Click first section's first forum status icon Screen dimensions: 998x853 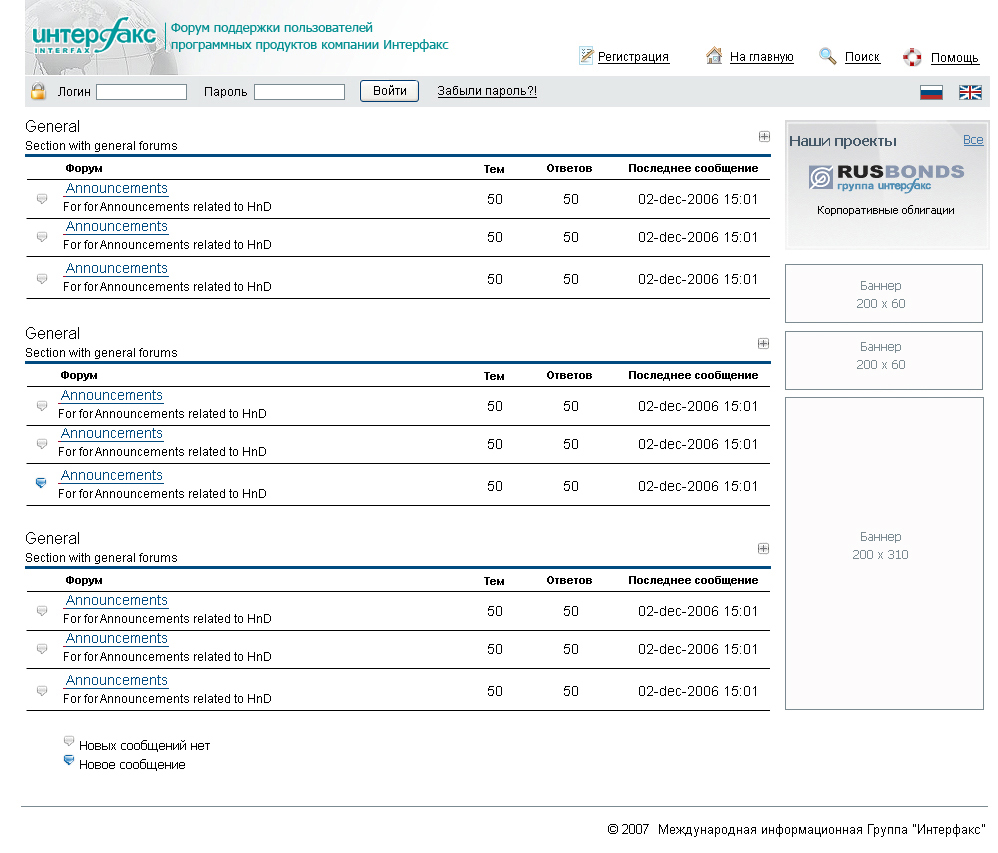[42, 199]
